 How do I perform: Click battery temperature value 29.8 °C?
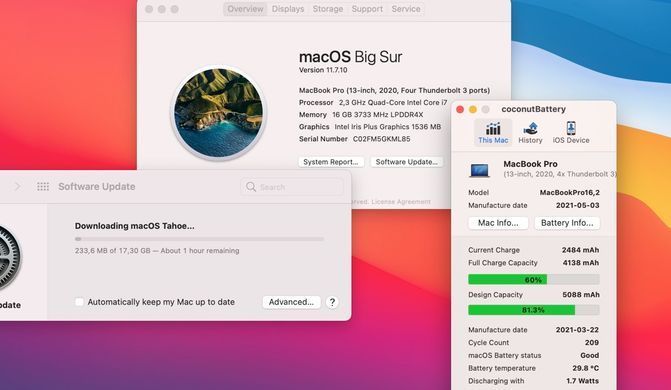click(x=585, y=368)
